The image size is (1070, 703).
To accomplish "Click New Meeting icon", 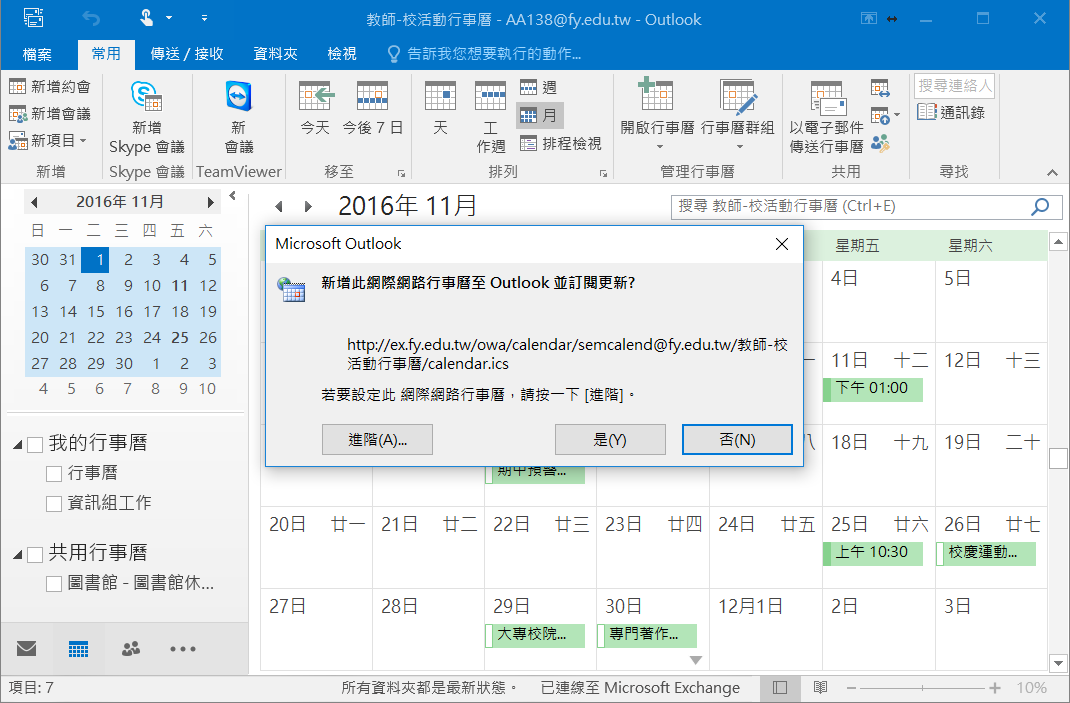I will click(17, 113).
